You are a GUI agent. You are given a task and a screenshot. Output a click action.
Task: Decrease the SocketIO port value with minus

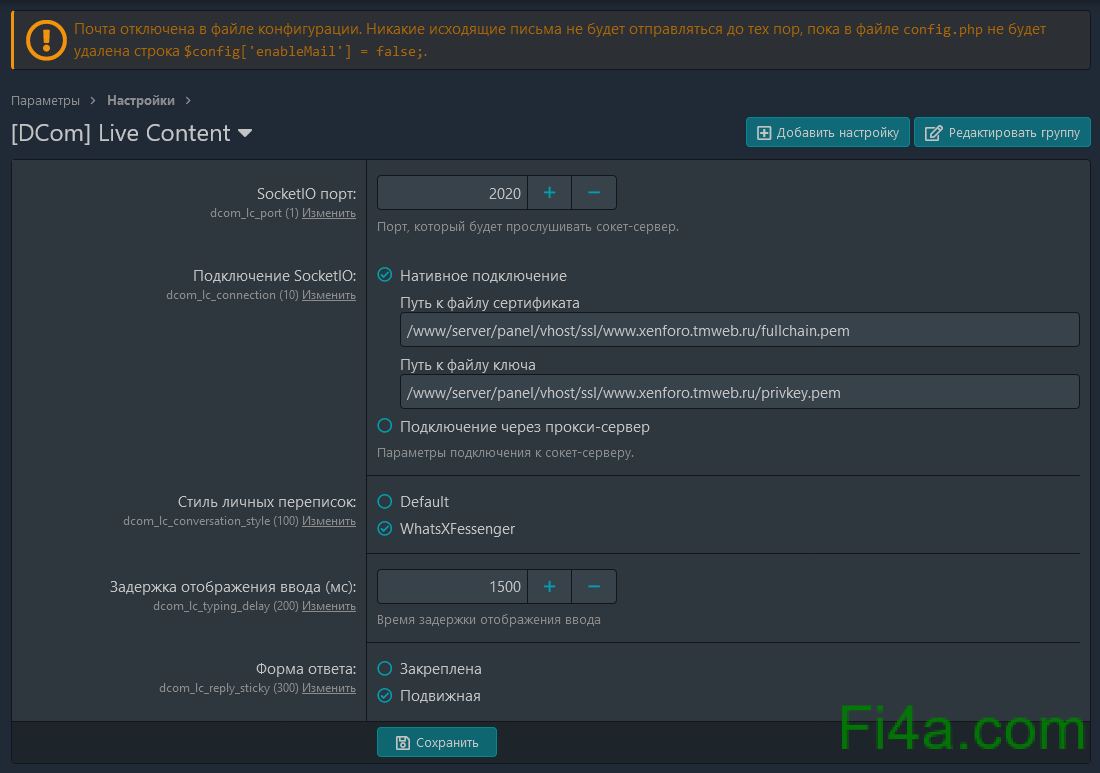click(x=594, y=193)
